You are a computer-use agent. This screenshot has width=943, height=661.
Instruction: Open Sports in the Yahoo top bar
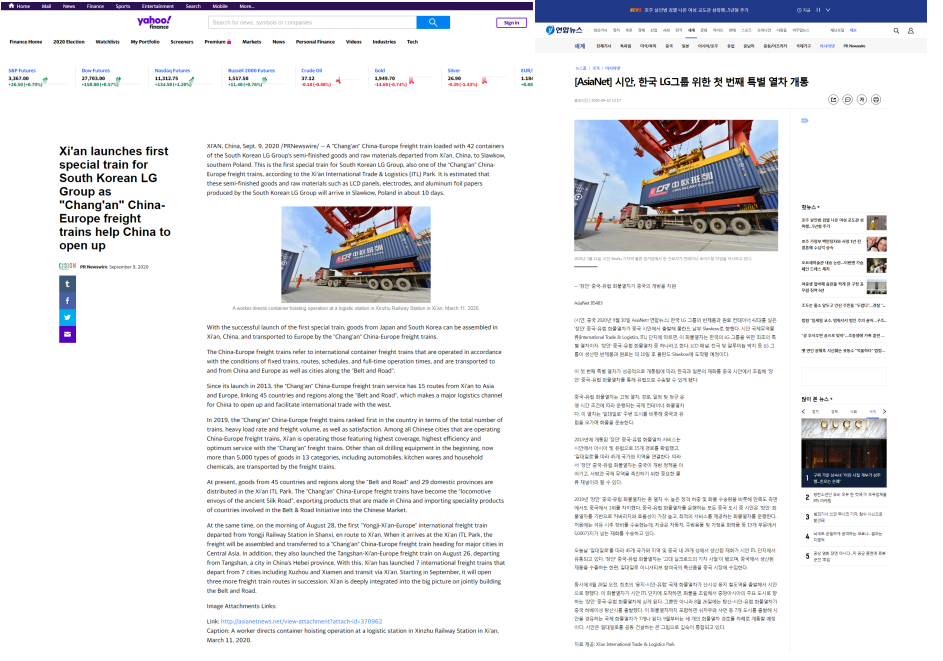tap(123, 6)
